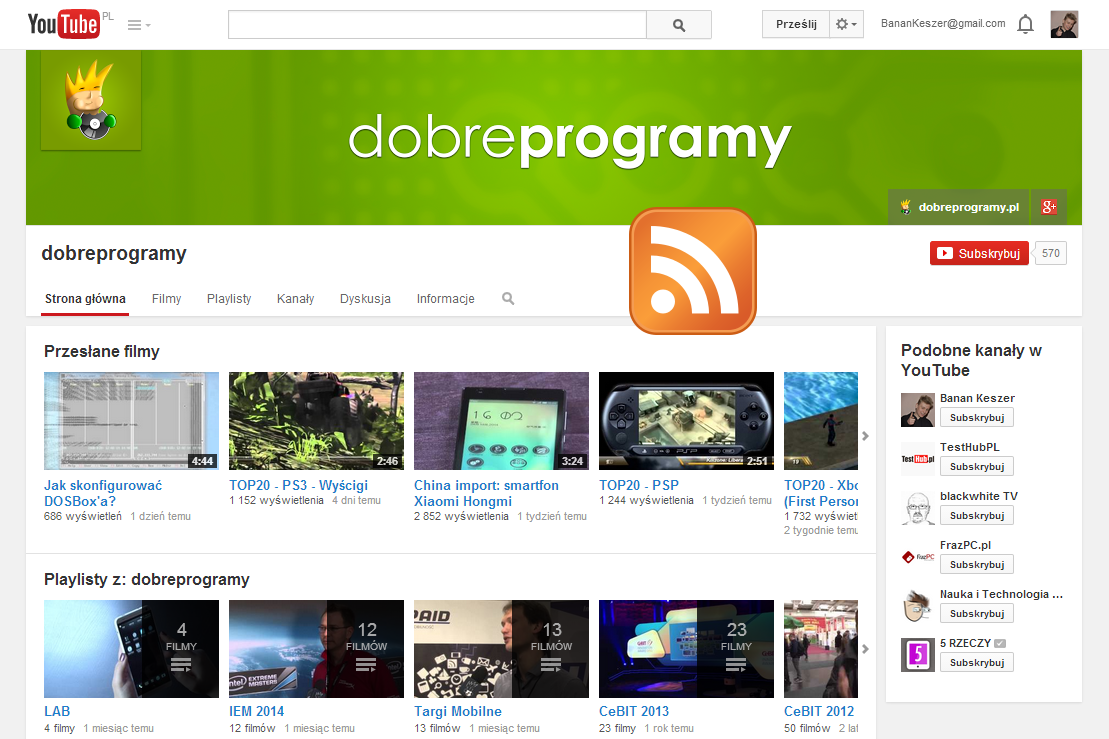The height and width of the screenshot is (739, 1109).
Task: Open the TOP20 - PS3 - Wyścigi thumbnail
Action: tap(316, 421)
